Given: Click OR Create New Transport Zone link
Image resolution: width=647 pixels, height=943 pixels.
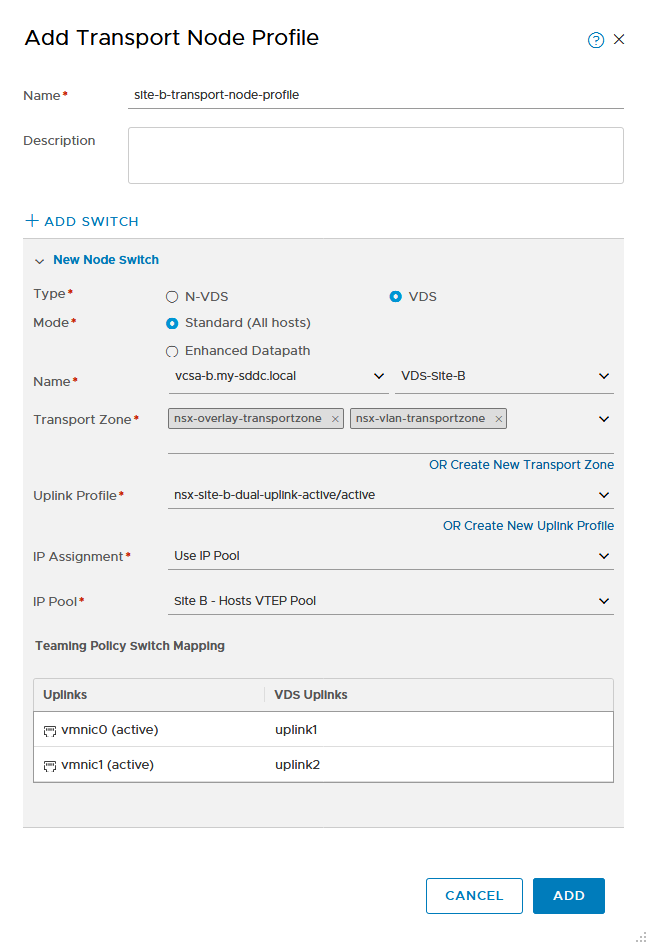Looking at the screenshot, I should 521,465.
